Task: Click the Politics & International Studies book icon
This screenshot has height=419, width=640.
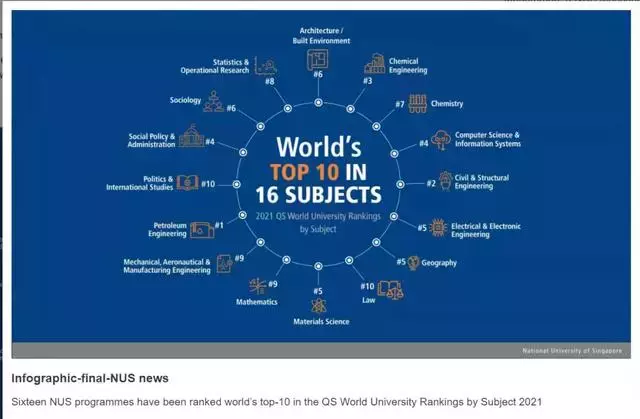Action: pyautogui.click(x=188, y=183)
